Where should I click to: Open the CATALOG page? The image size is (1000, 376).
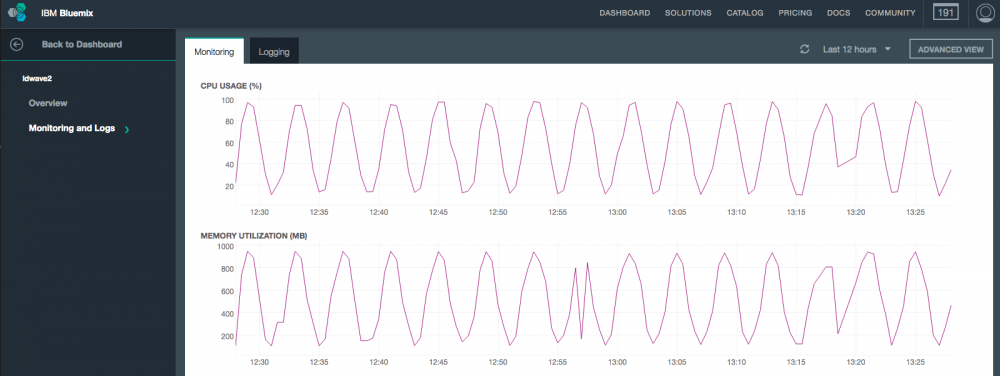coord(745,13)
